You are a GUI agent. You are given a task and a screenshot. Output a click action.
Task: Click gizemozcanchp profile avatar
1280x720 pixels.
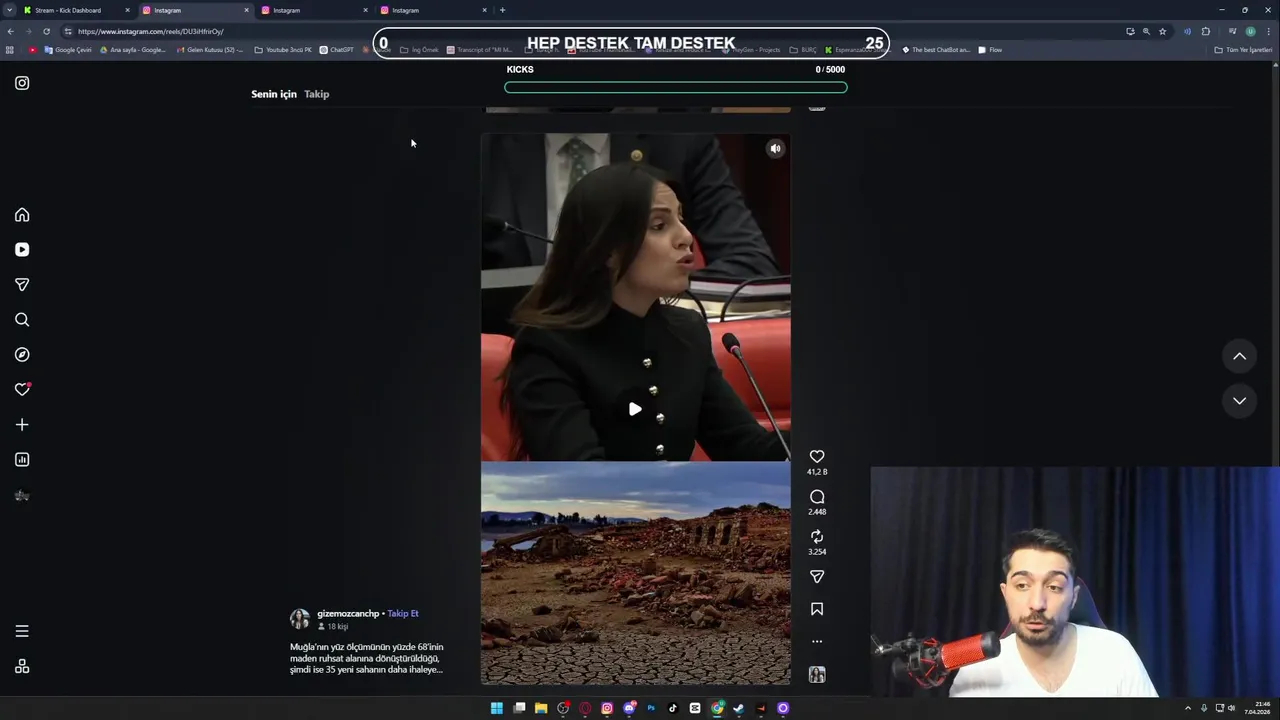[300, 619]
